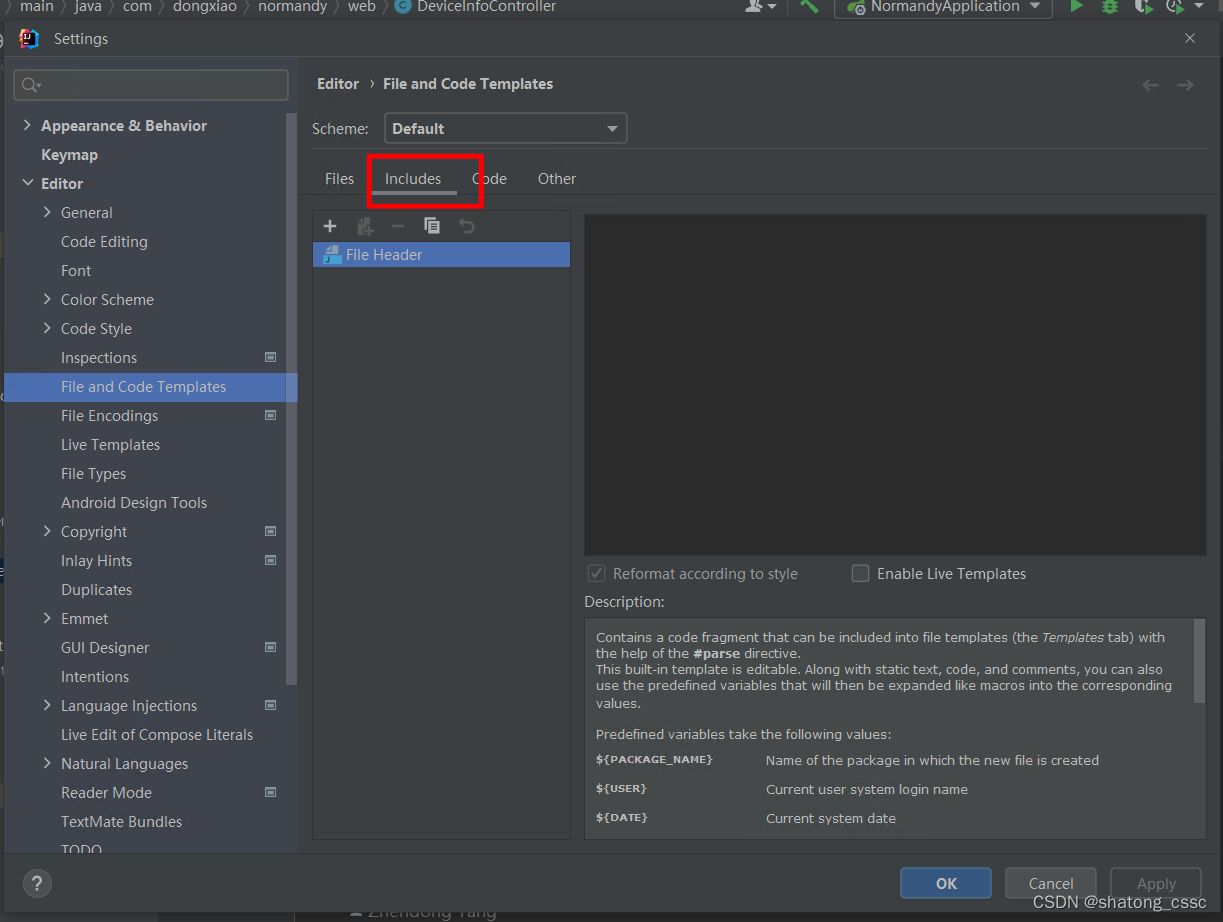Viewport: 1223px width, 922px height.
Task: Run with coverage using the shield icon
Action: click(1143, 7)
